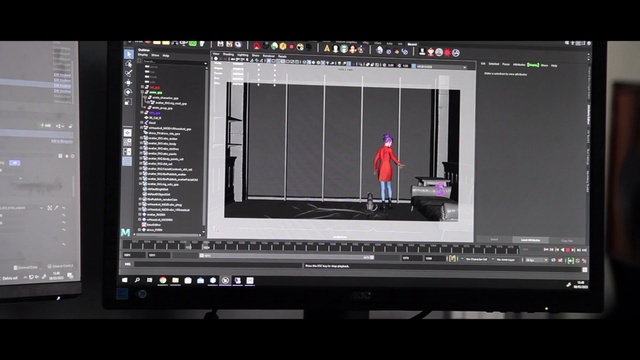640x360 pixels.
Task: Click the range slider bar below timeline
Action: (287, 256)
